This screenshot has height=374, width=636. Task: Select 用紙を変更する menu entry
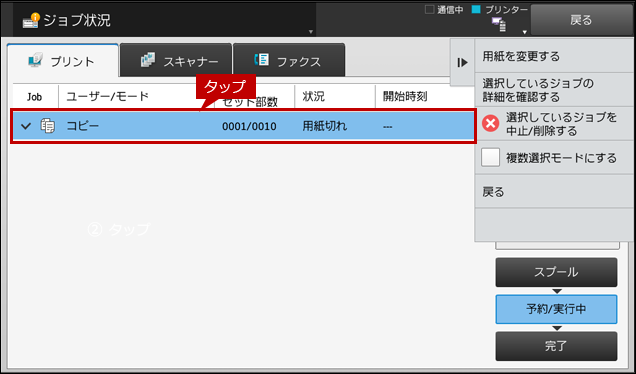pos(554,56)
